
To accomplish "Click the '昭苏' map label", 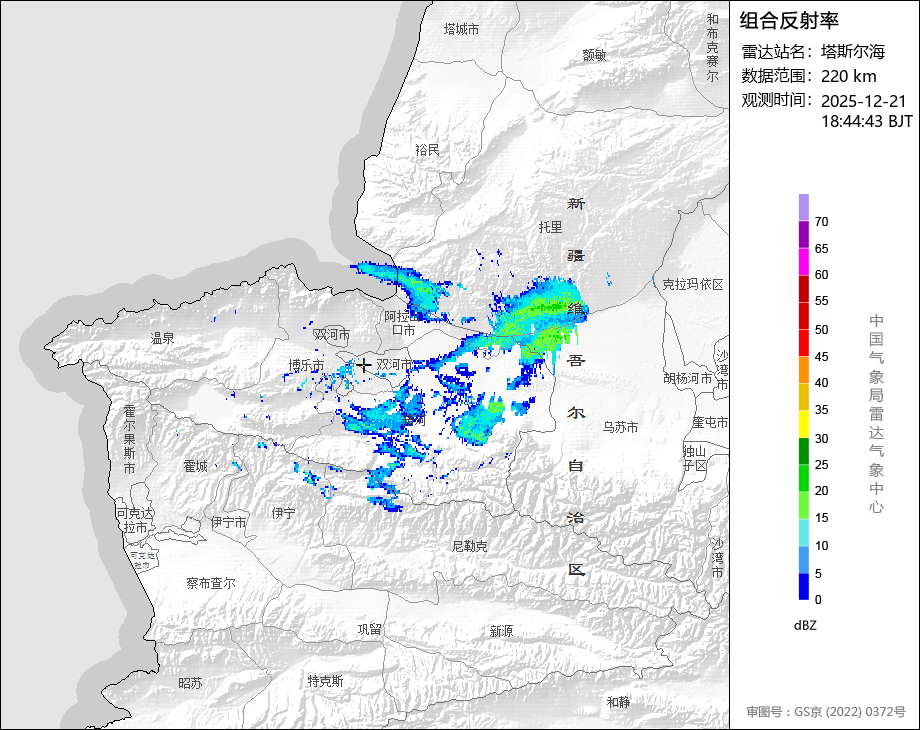I will [x=190, y=683].
